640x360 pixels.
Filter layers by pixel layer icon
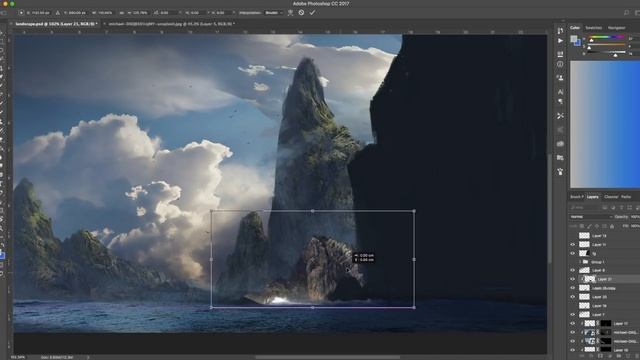[x=605, y=208]
